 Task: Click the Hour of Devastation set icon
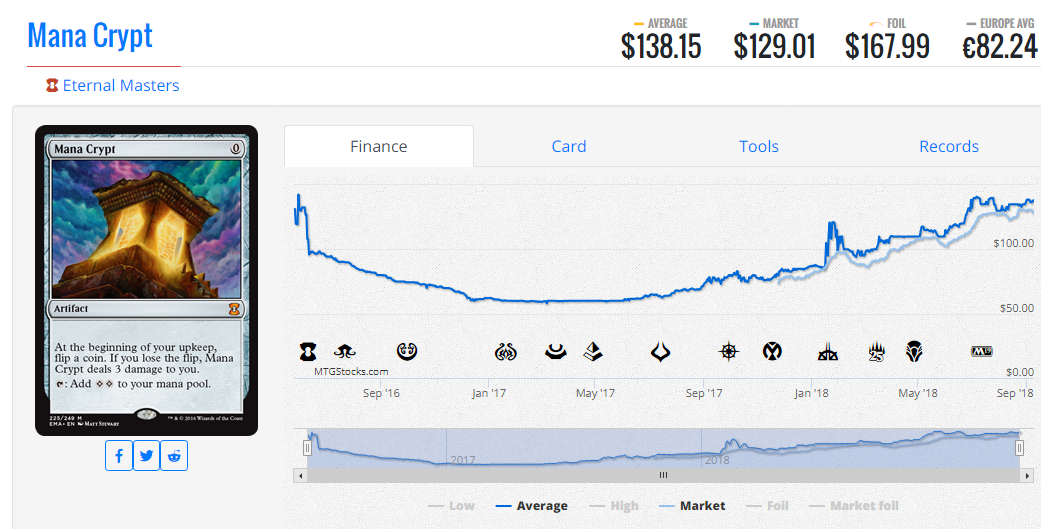coord(660,352)
